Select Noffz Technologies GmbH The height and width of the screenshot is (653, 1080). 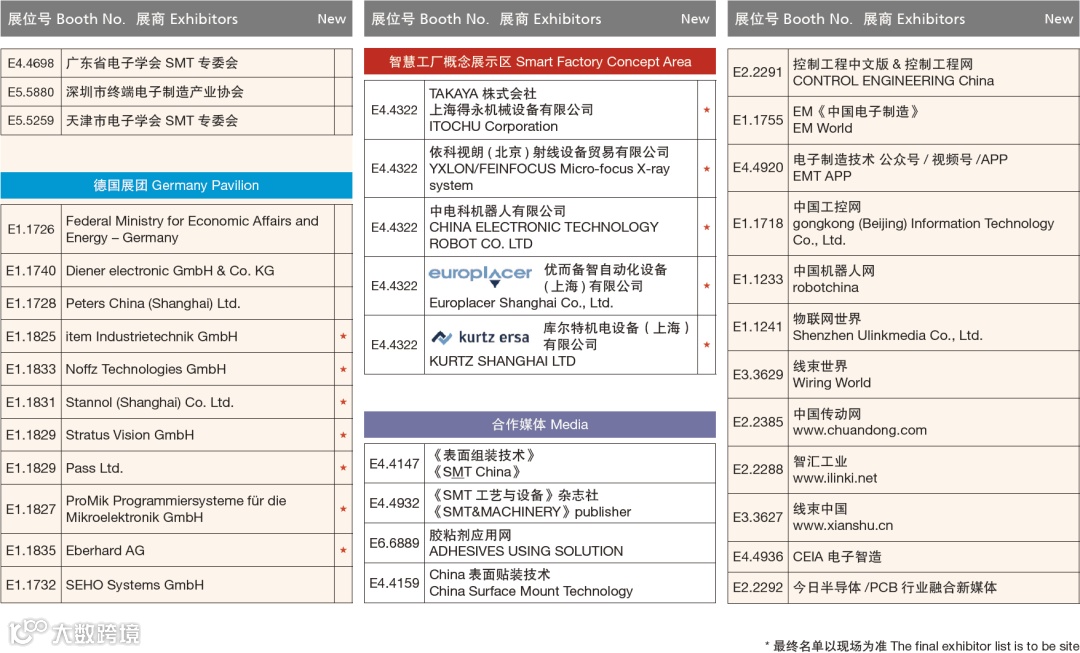point(145,369)
